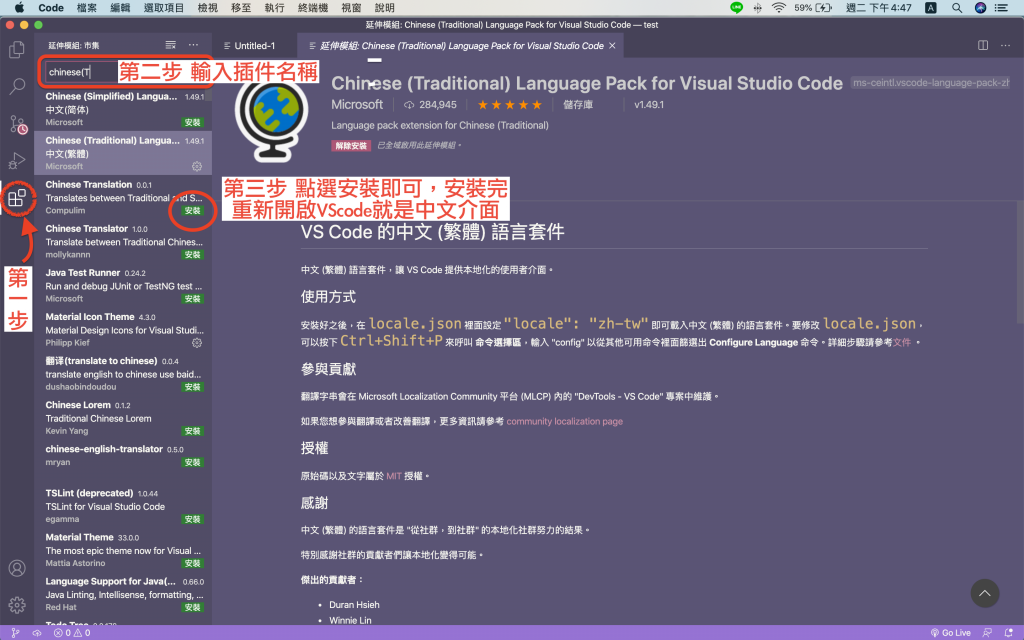Image resolution: width=1024 pixels, height=640 pixels.
Task: Open editor more actions ellipsis
Action: tap(1005, 45)
